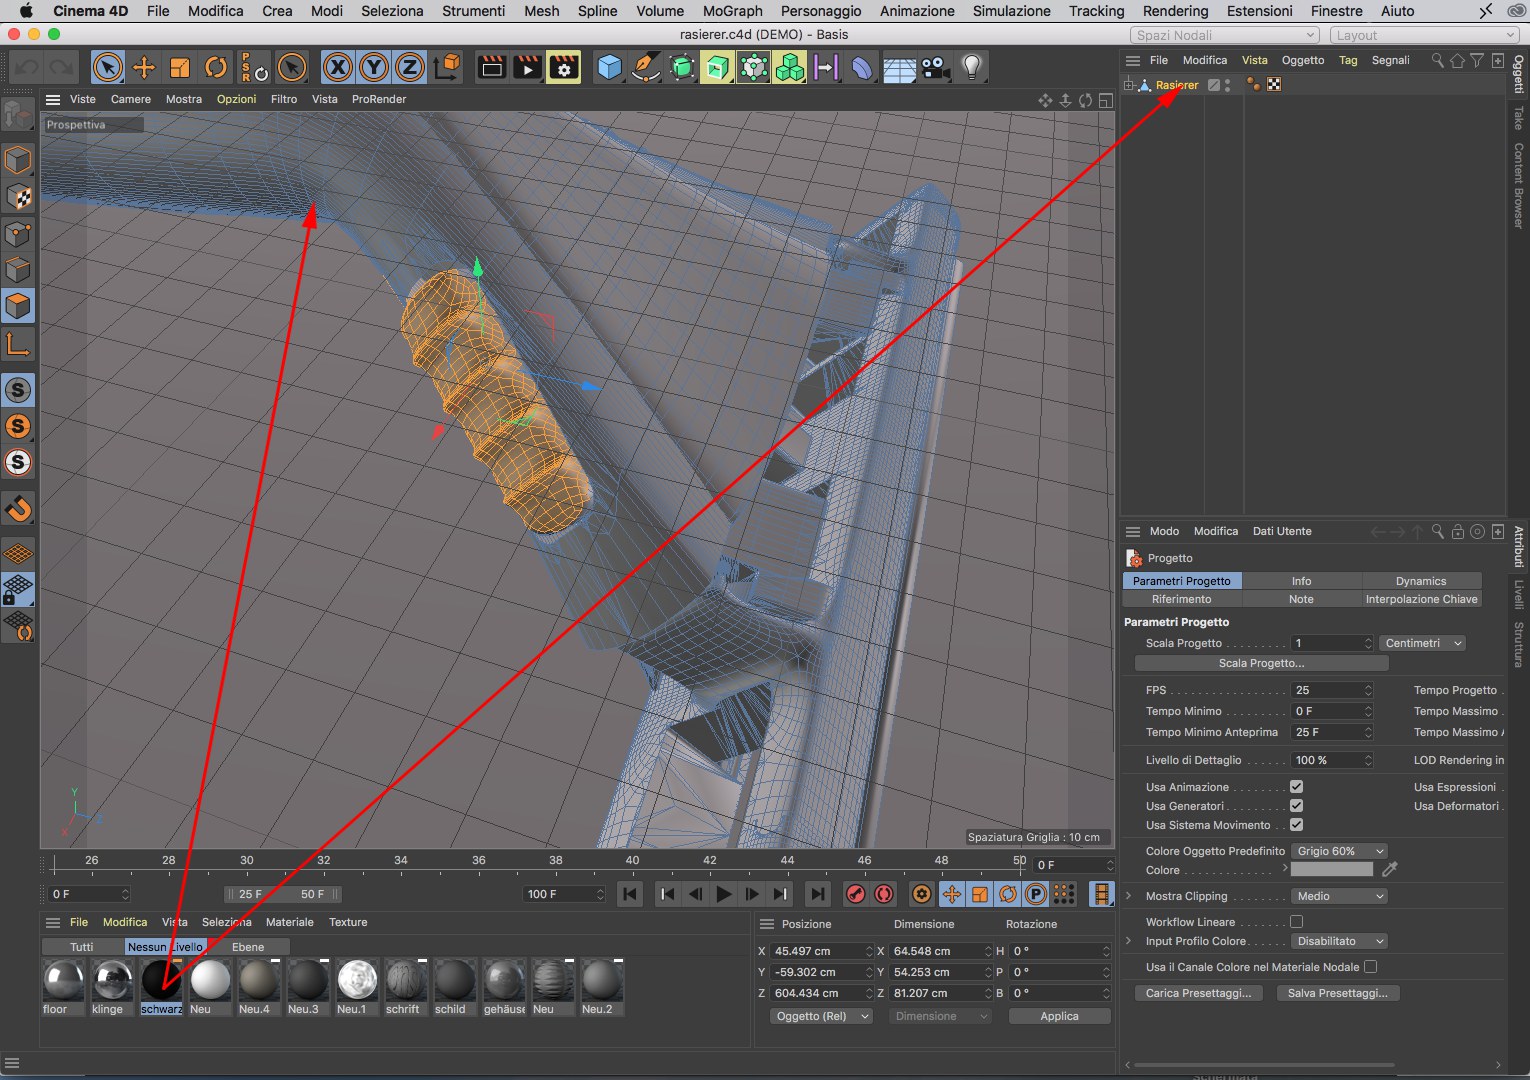The image size is (1530, 1080).
Task: Play the animation forward
Action: point(724,894)
